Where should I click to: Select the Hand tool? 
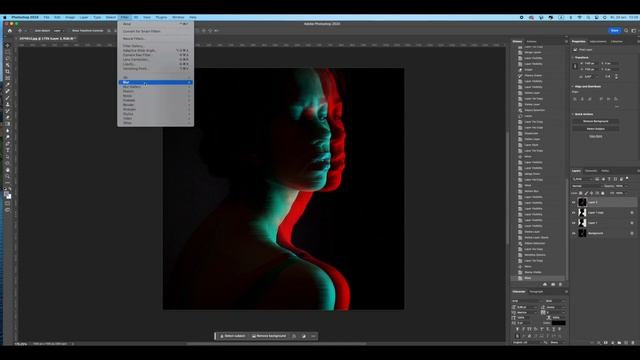pyautogui.click(x=7, y=170)
